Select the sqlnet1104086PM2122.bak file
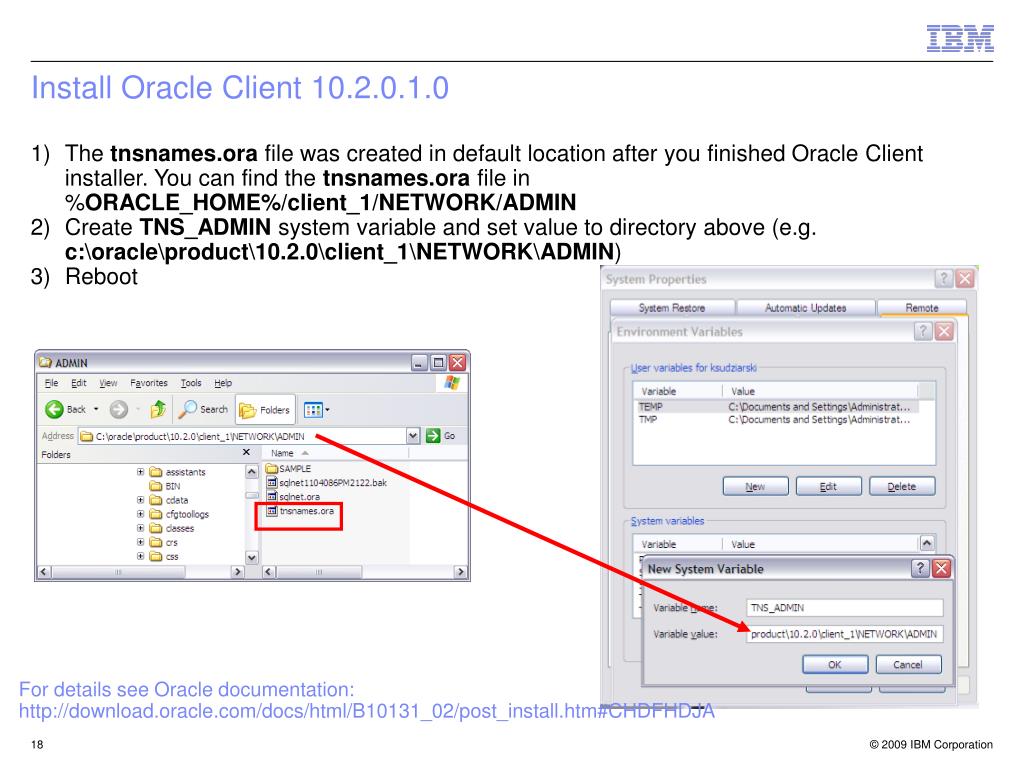Image resolution: width=1024 pixels, height=768 pixels. pos(327,483)
